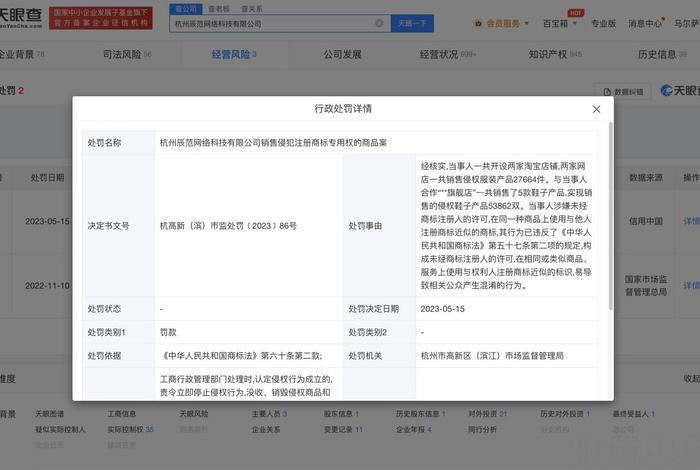The image size is (700, 470).
Task: Click the 处罚日期 column header
Action: tap(47, 178)
